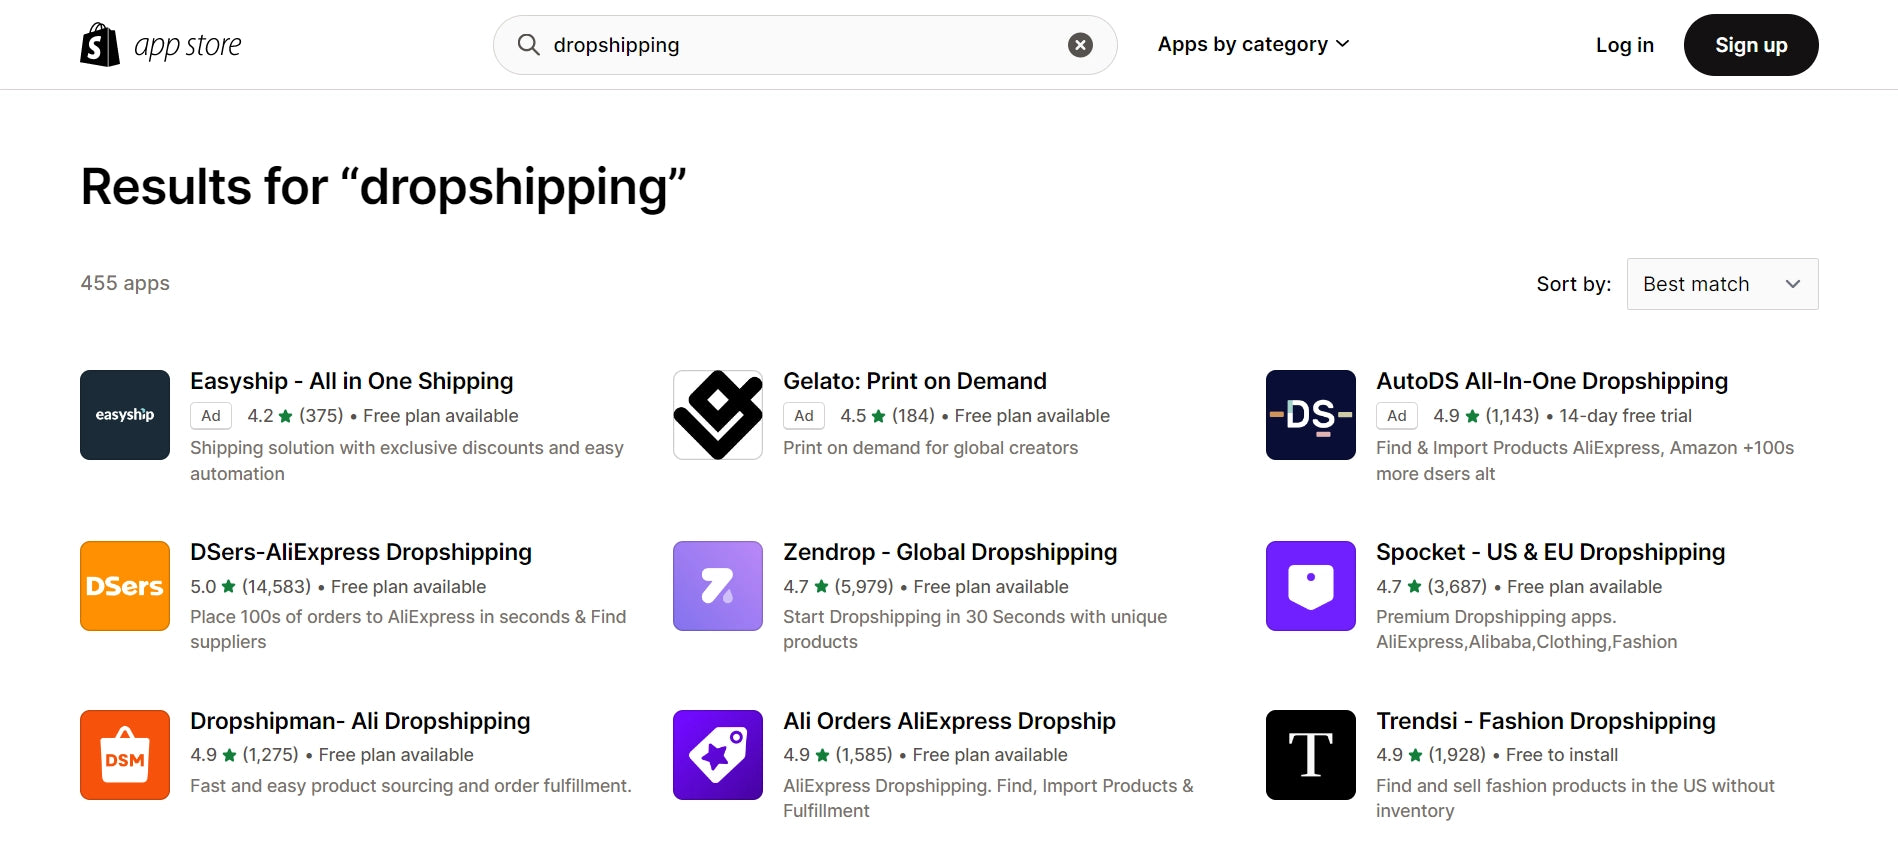
Task: Click AutoDS 14-day free trial text
Action: tap(1626, 416)
